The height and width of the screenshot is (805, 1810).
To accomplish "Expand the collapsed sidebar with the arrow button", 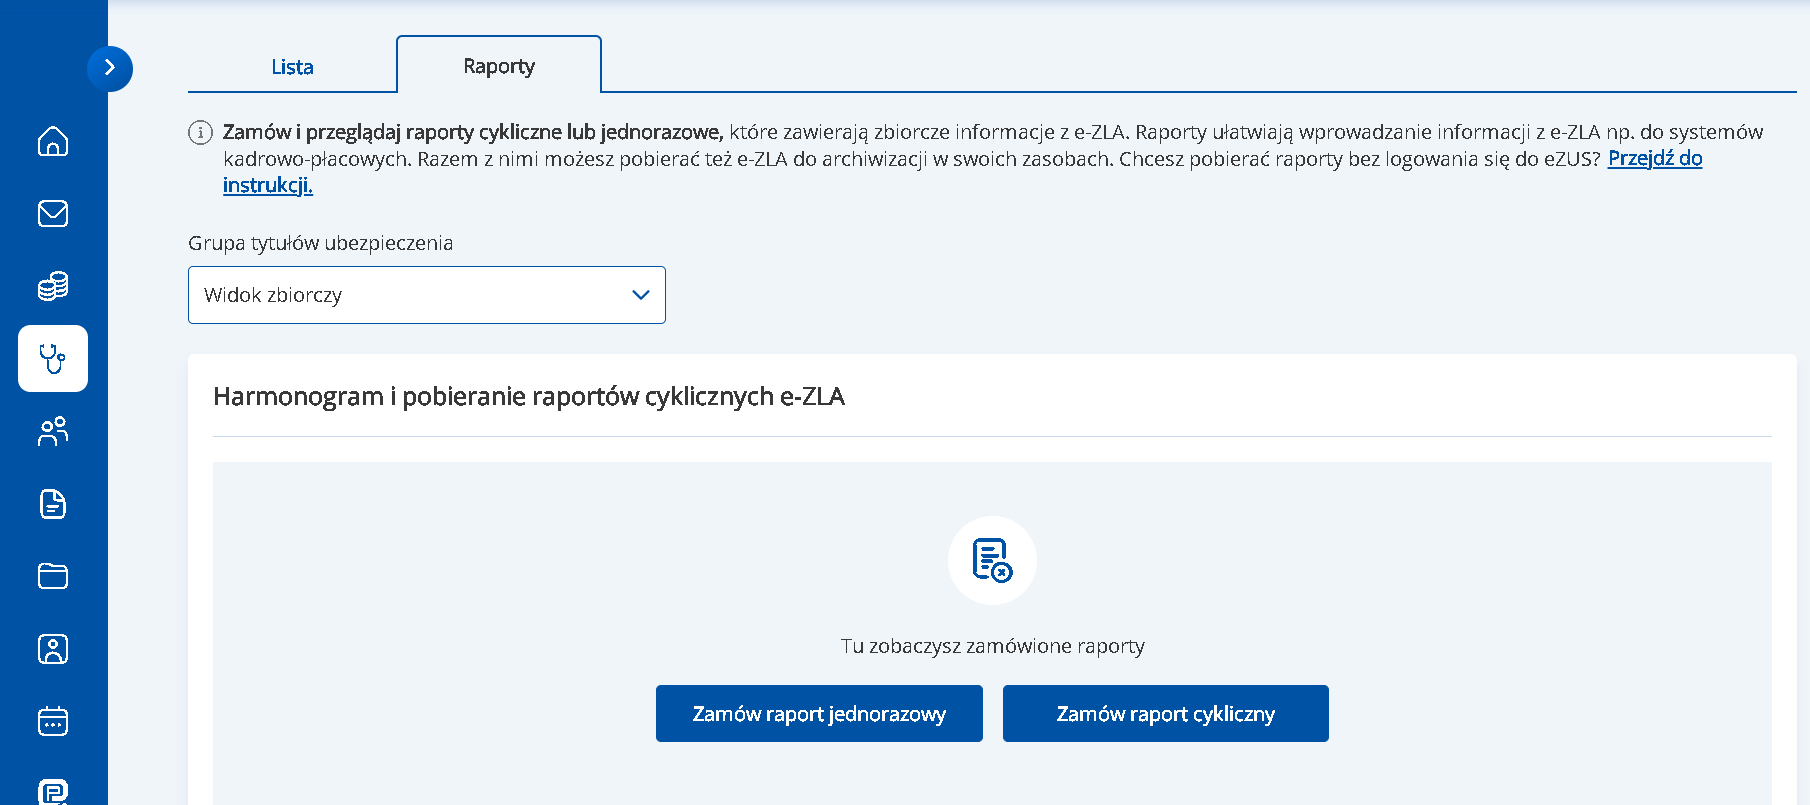I will pos(110,68).
